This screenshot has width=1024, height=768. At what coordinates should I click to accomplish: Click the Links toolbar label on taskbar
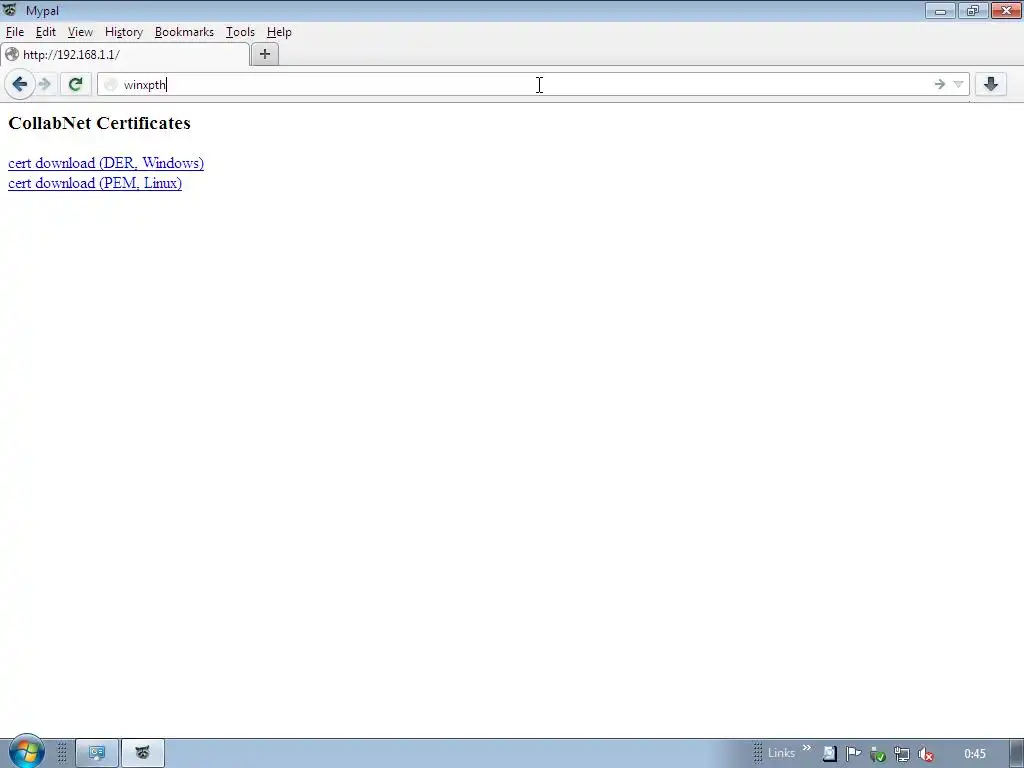point(781,753)
